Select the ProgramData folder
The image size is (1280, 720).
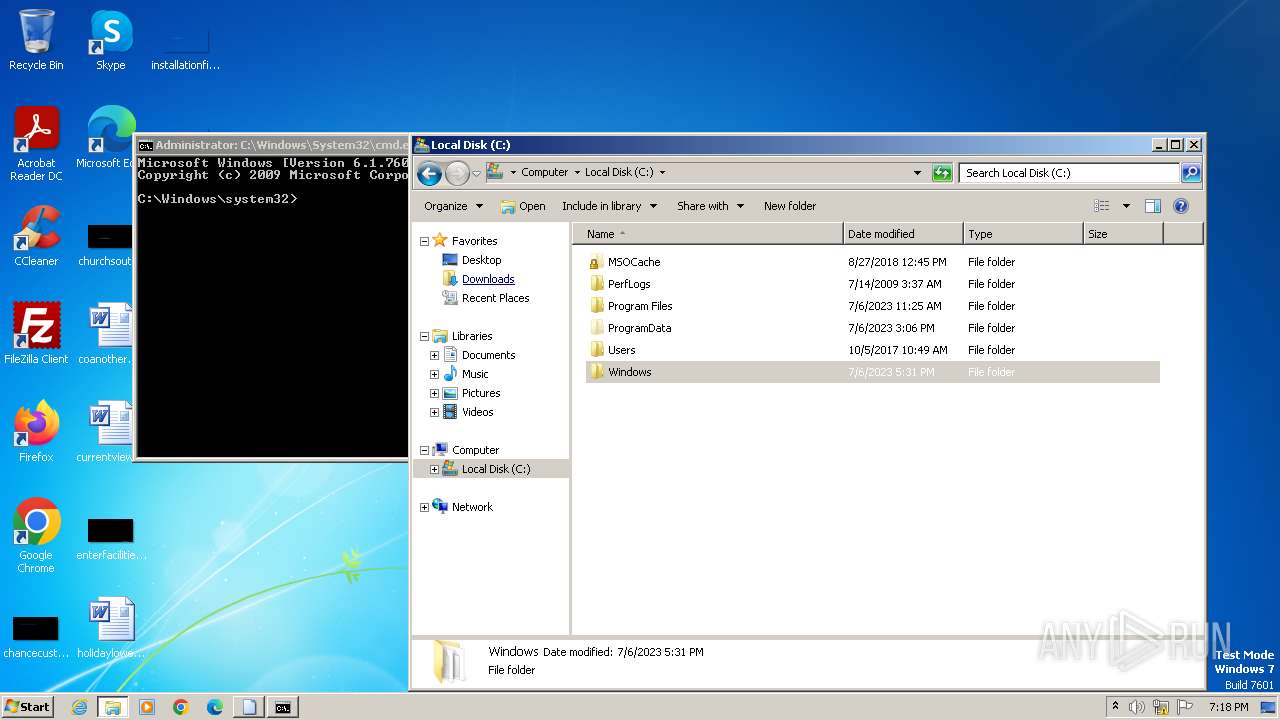point(639,328)
